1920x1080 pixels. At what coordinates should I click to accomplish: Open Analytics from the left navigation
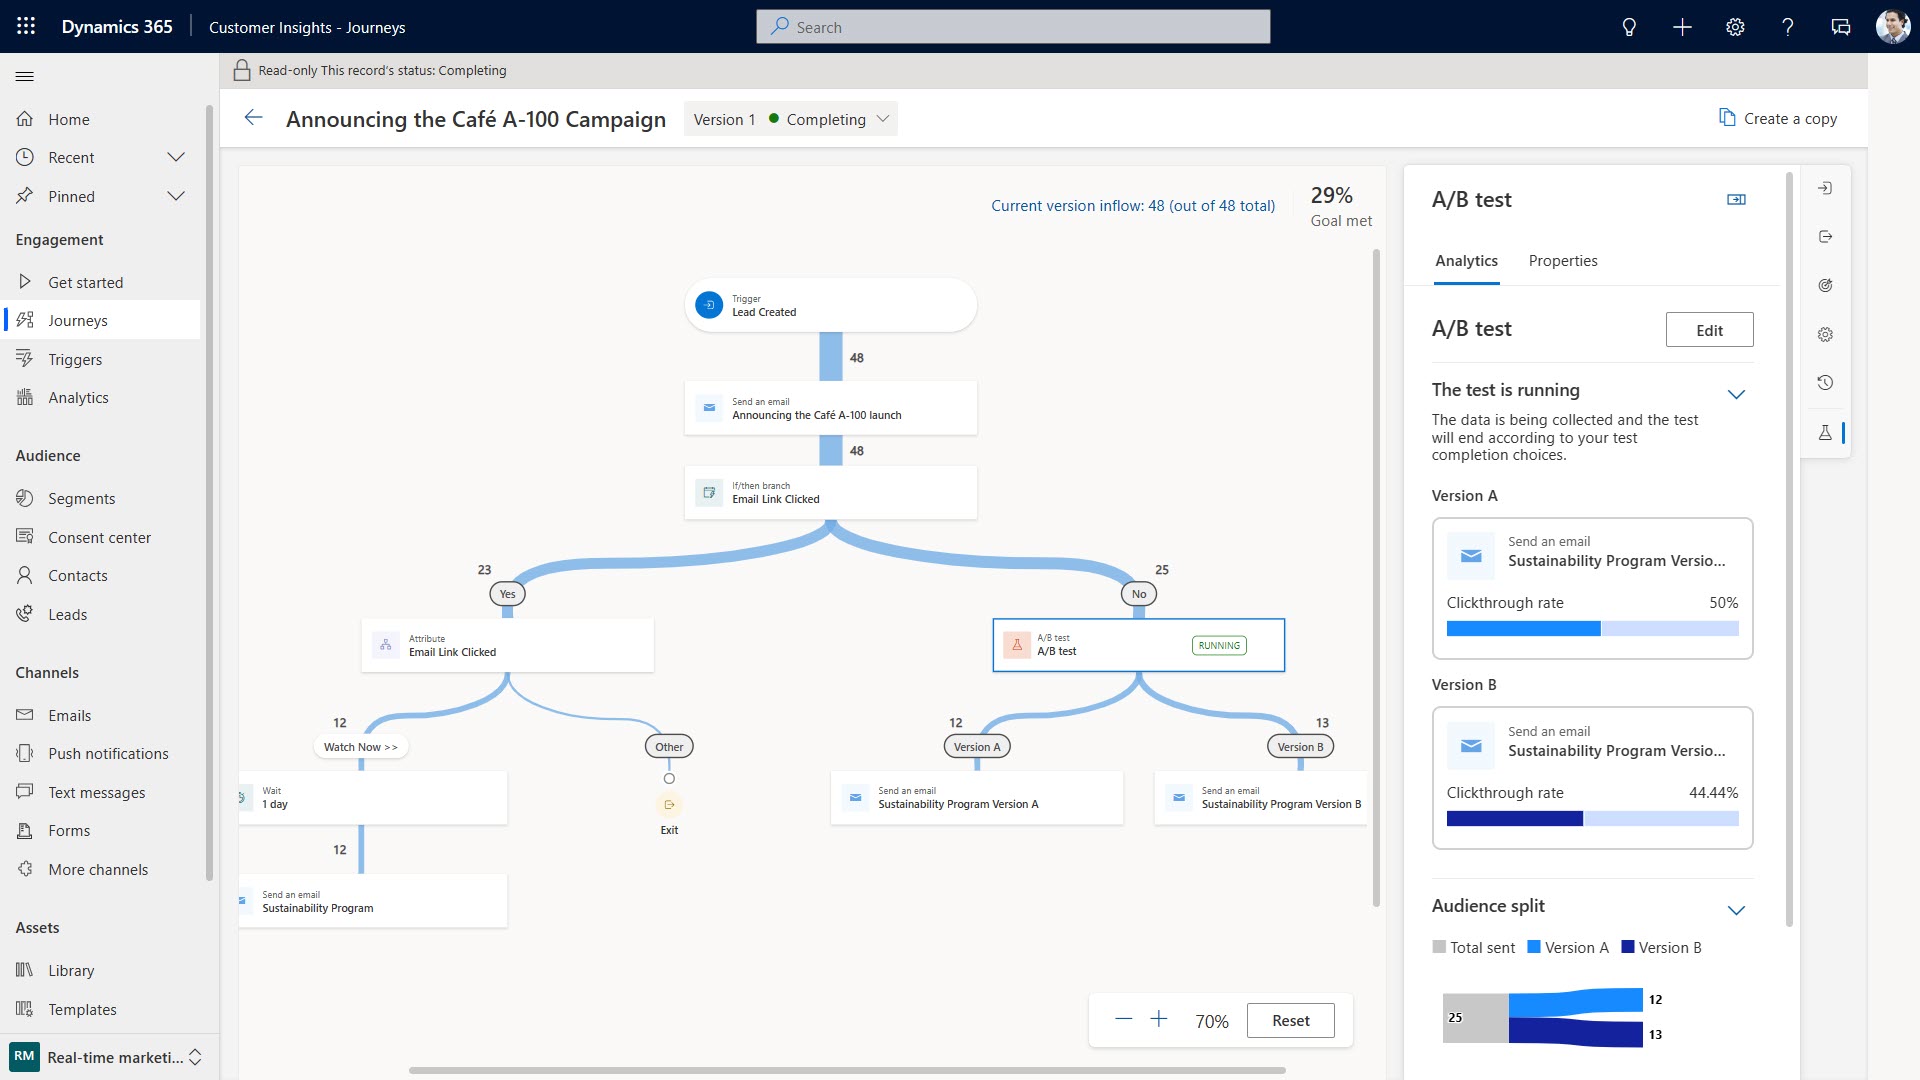point(78,397)
